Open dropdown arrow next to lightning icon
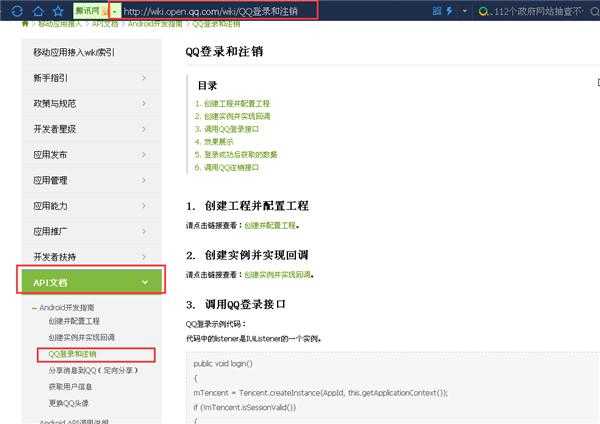The image size is (600, 424). click(465, 11)
